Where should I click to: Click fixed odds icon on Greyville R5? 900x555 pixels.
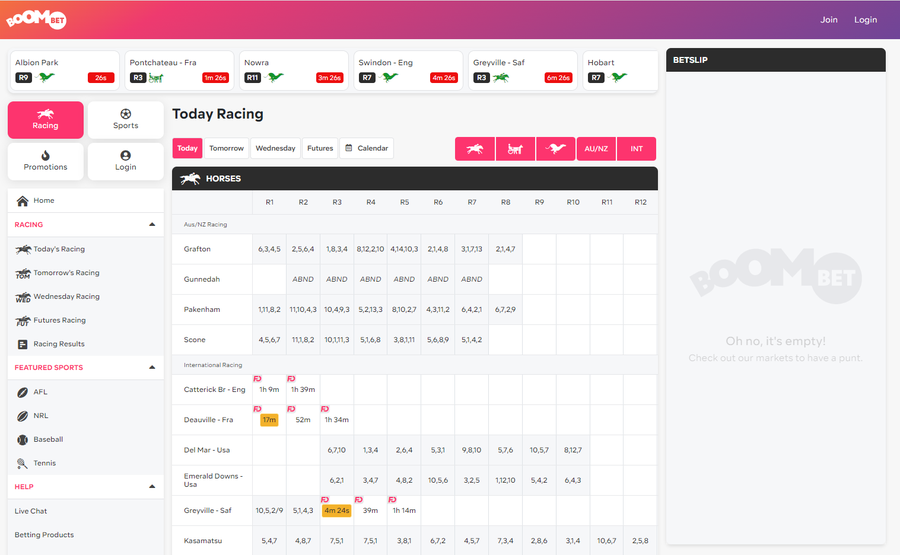[x=392, y=500]
